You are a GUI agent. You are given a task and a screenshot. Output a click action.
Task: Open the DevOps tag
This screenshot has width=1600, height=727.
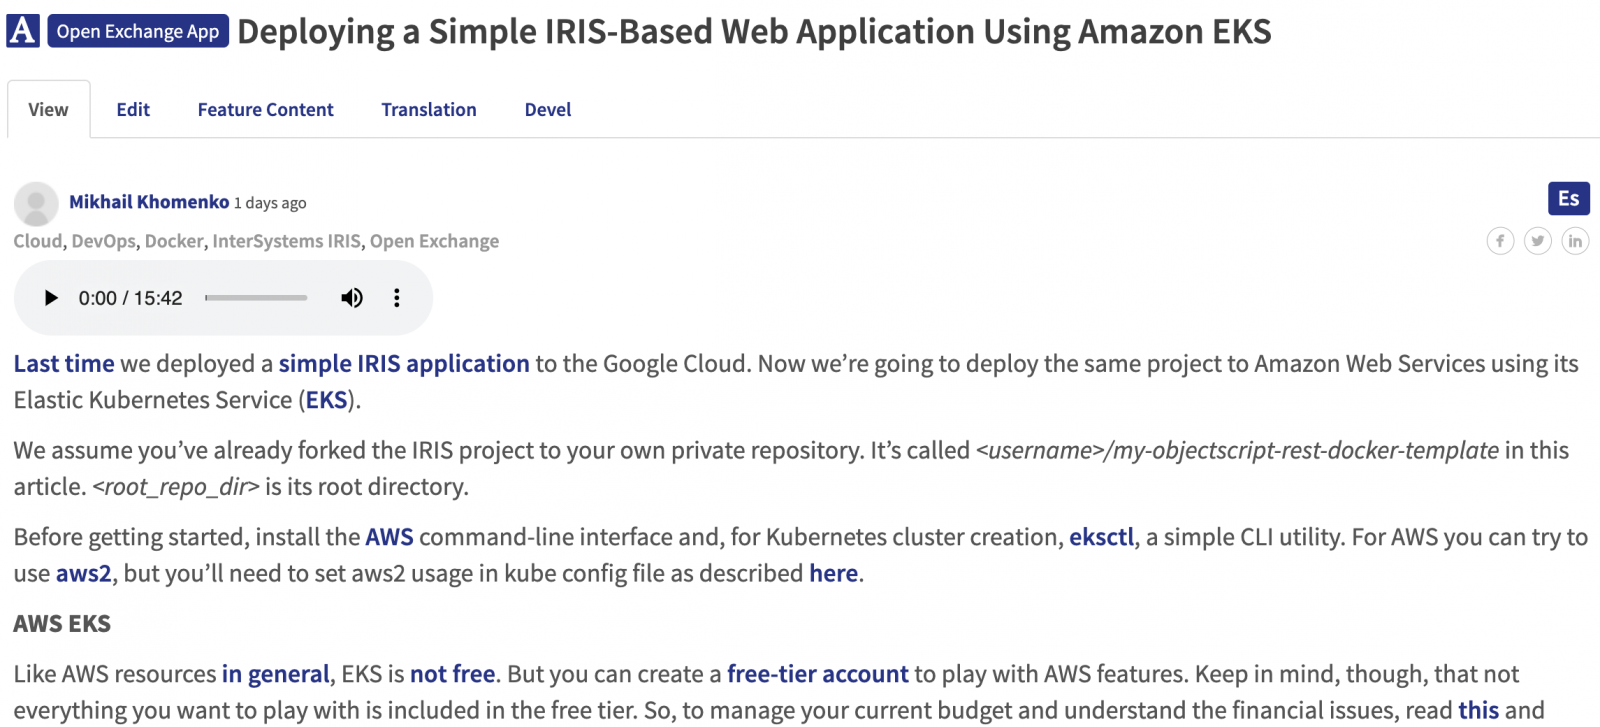pyautogui.click(x=103, y=241)
